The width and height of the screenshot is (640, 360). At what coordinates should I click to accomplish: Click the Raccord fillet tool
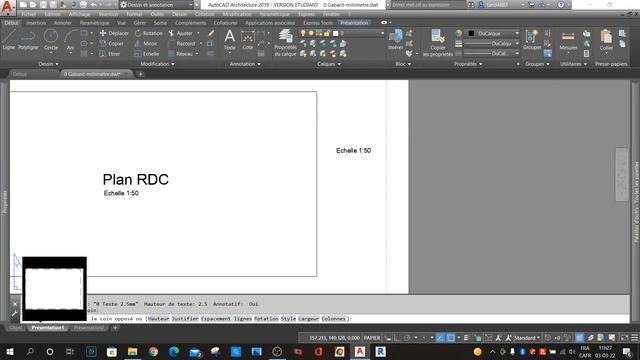(182, 43)
